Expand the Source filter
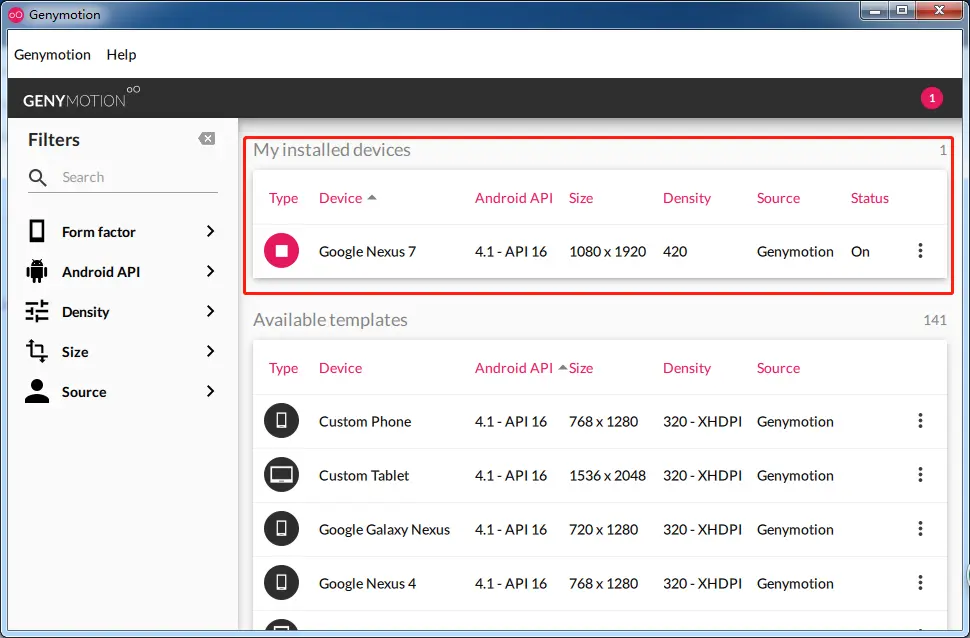The image size is (970, 638). 210,391
